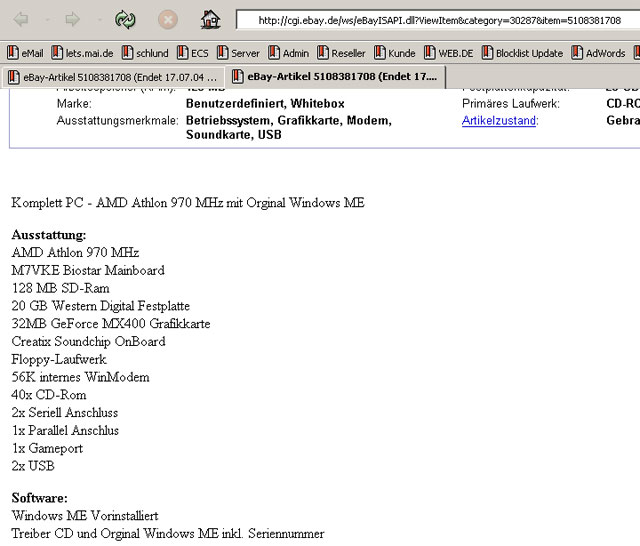640x546 pixels.
Task: Click the 'Komplett PC - AMD Athlon' heading line
Action: 188,203
